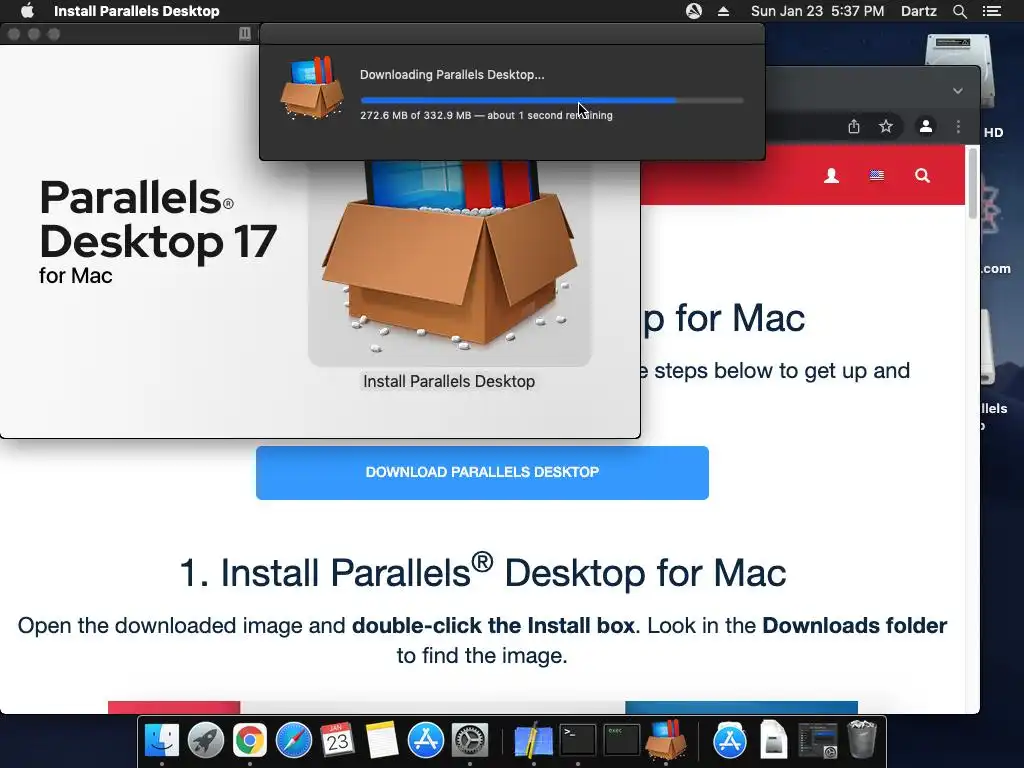Open the black exec icon in dock

click(621, 740)
